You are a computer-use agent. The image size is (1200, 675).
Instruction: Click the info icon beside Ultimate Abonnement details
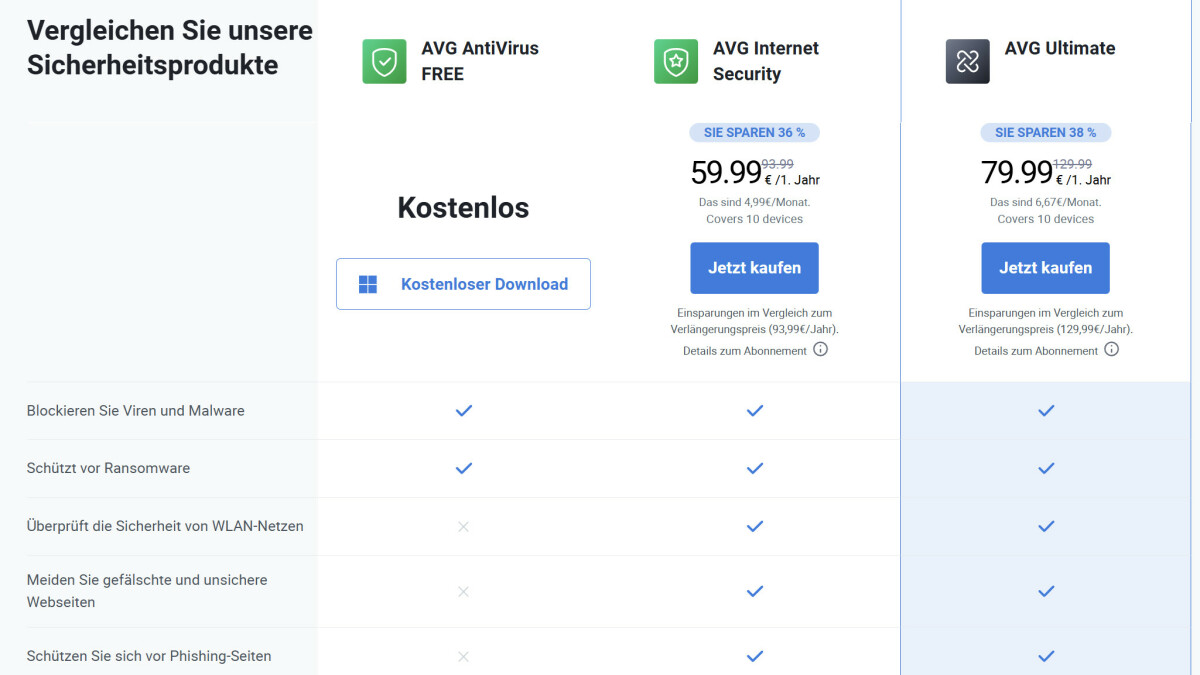[x=1111, y=350]
